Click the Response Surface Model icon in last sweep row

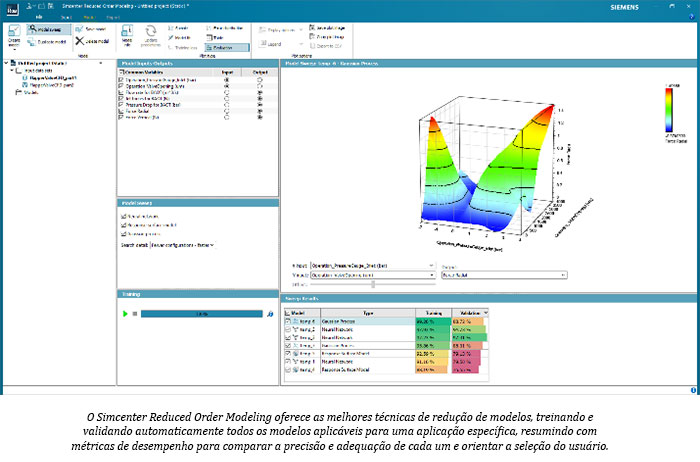[x=295, y=370]
